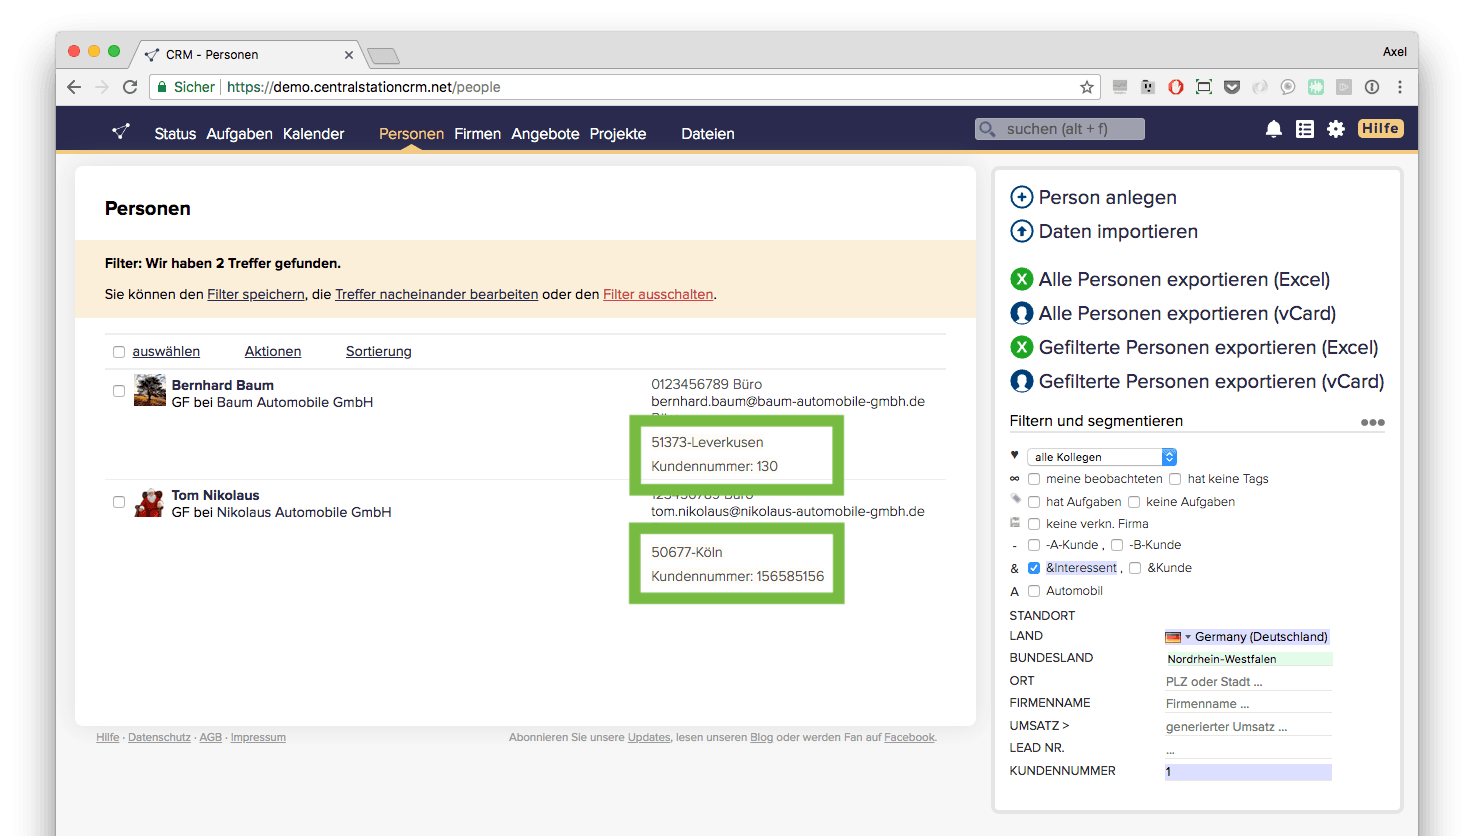Viewport: 1474px width, 836px height.
Task: Expand the Germany country selector
Action: (x=1246, y=637)
